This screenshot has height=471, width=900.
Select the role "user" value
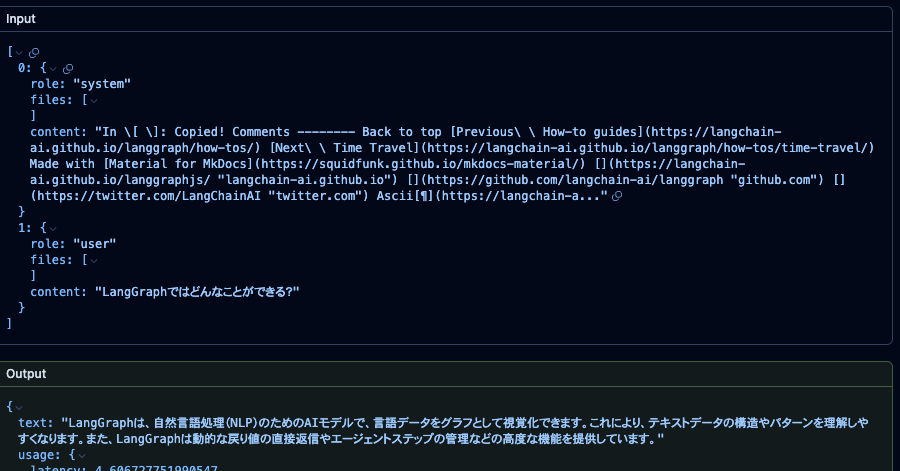coord(94,244)
